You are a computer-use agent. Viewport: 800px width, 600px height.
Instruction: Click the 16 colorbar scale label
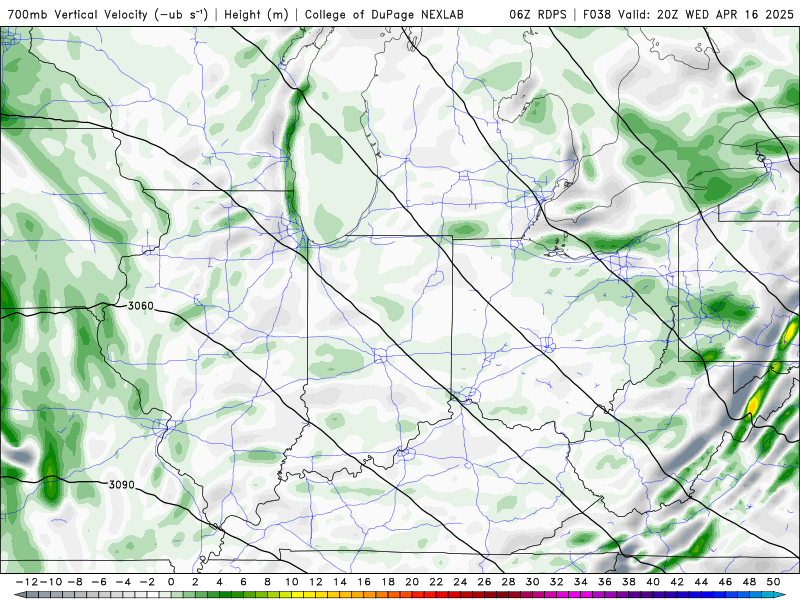click(x=364, y=582)
